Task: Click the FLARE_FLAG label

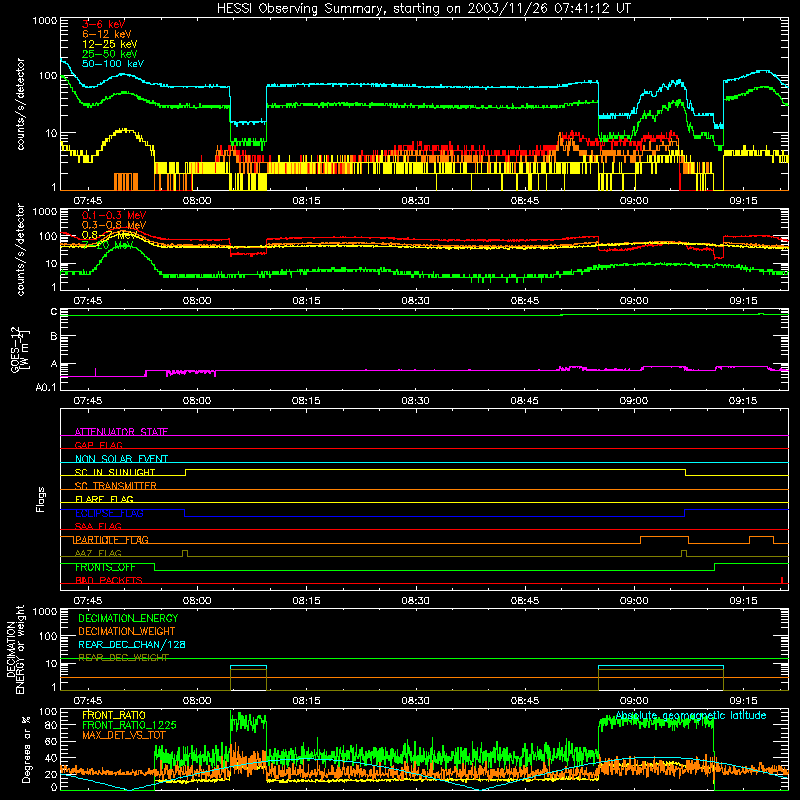Action: pyautogui.click(x=104, y=499)
